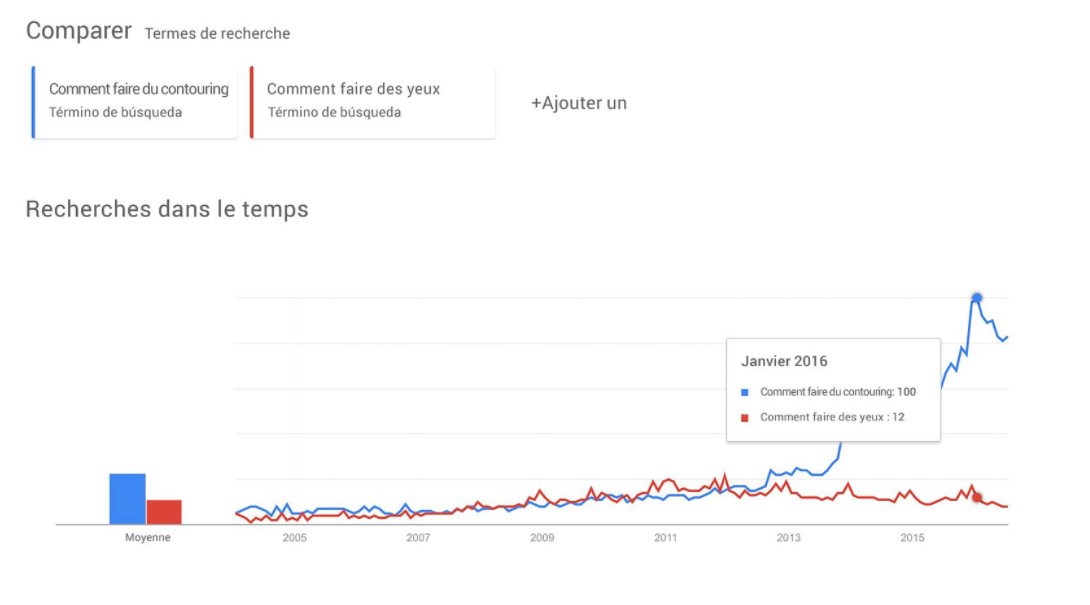Image resolution: width=1090 pixels, height=605 pixels.
Task: Click the "Comment faire du contouring: 100" tooltip entry
Action: click(x=837, y=392)
